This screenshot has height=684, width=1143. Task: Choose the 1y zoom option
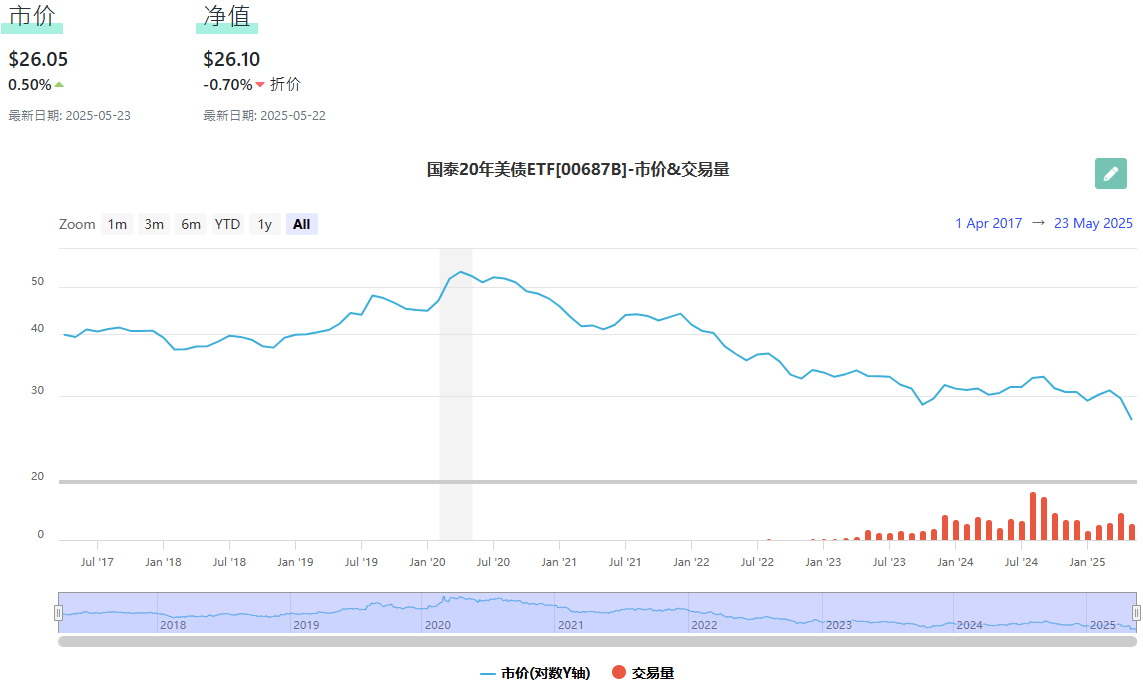tap(265, 224)
